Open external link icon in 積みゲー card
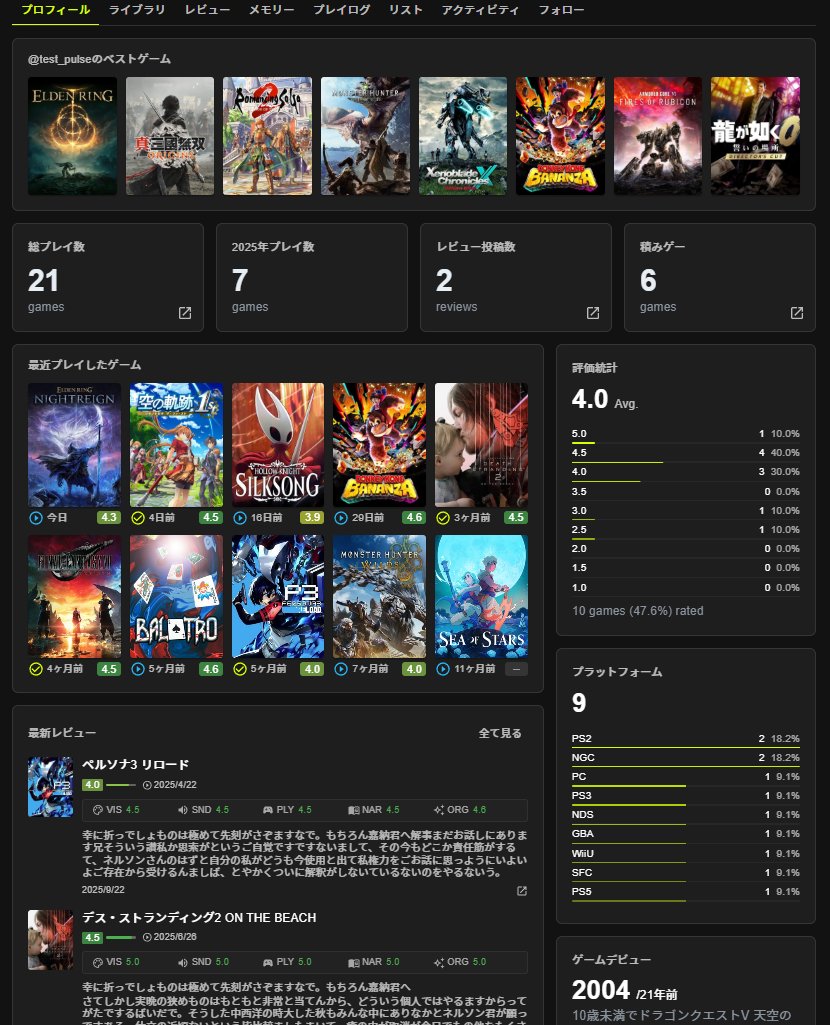Image resolution: width=830 pixels, height=1025 pixels. (x=797, y=313)
